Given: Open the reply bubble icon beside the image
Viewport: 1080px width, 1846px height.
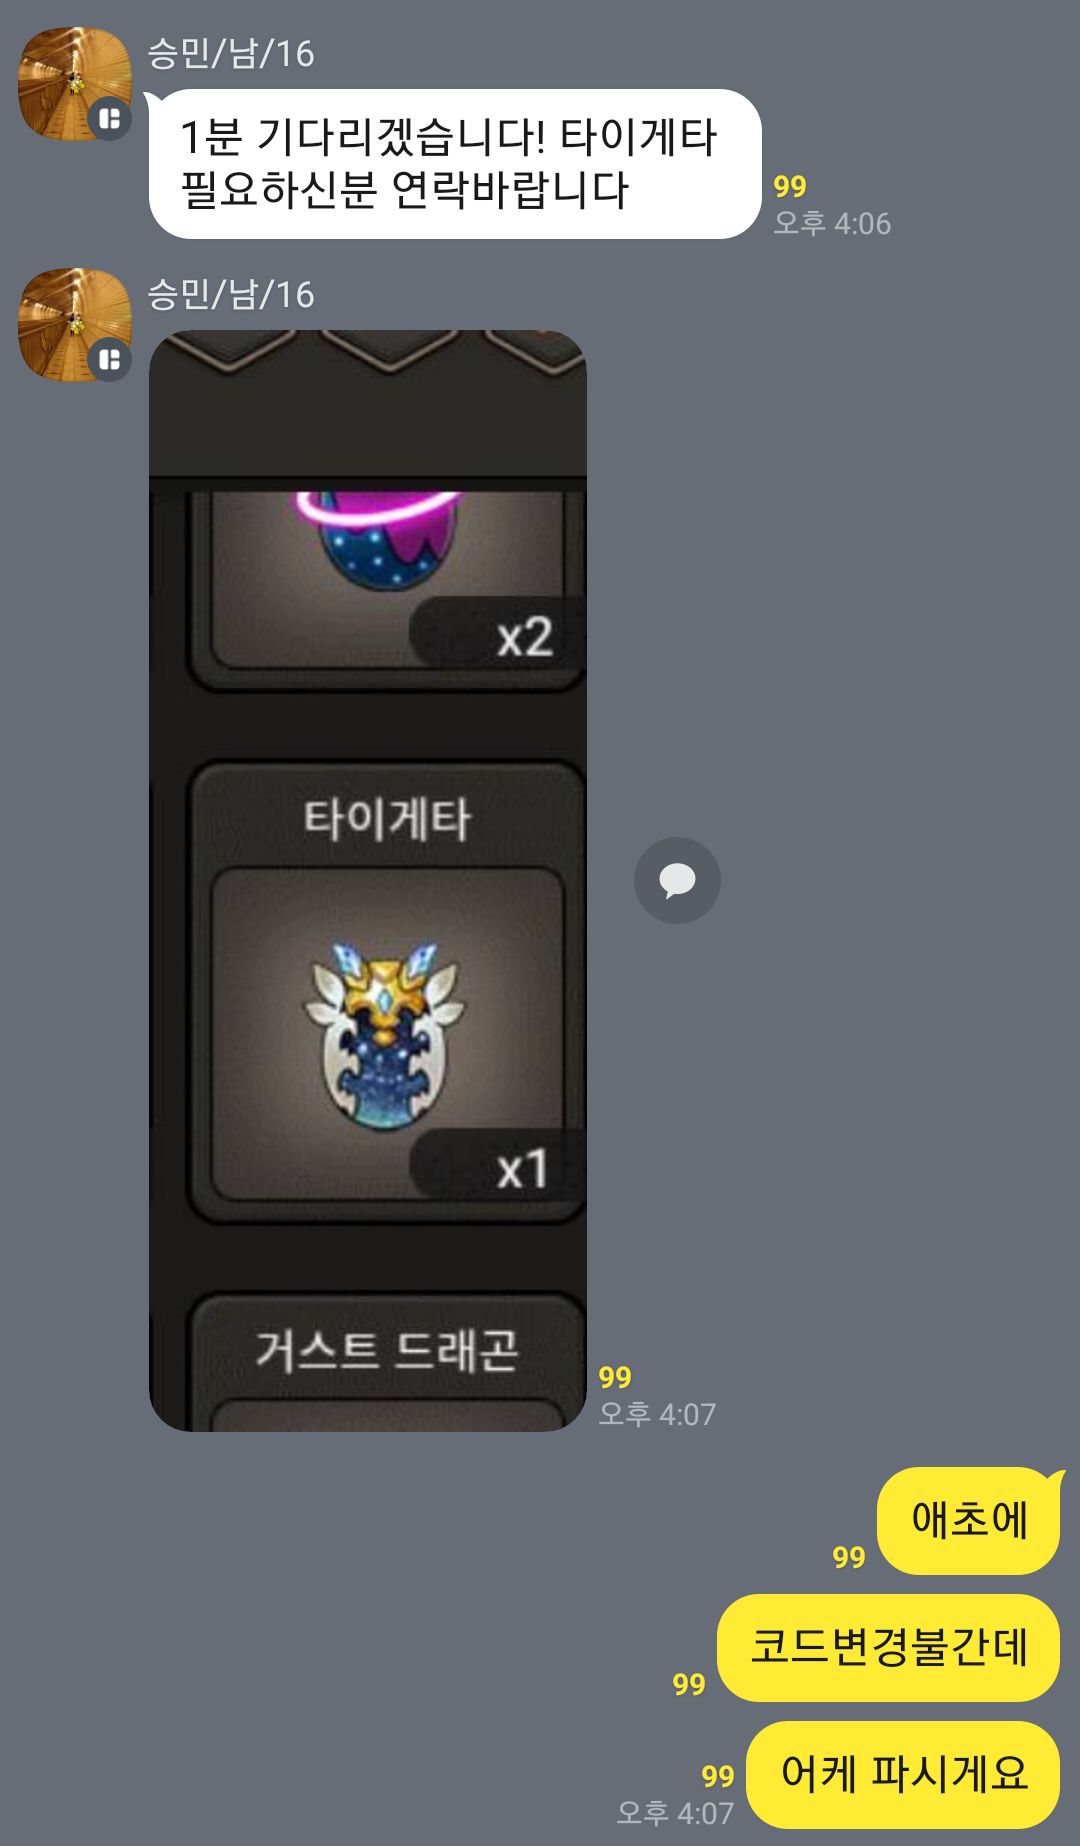Looking at the screenshot, I should [677, 880].
